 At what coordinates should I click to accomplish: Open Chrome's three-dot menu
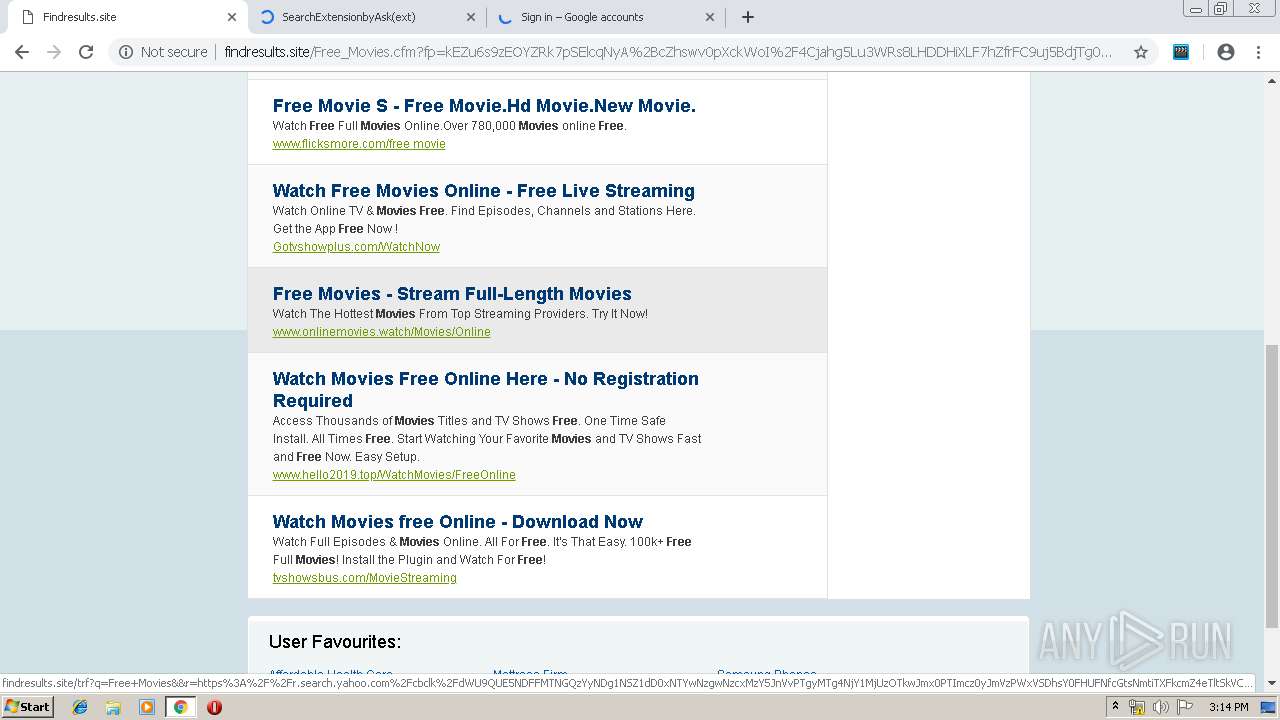point(1258,52)
